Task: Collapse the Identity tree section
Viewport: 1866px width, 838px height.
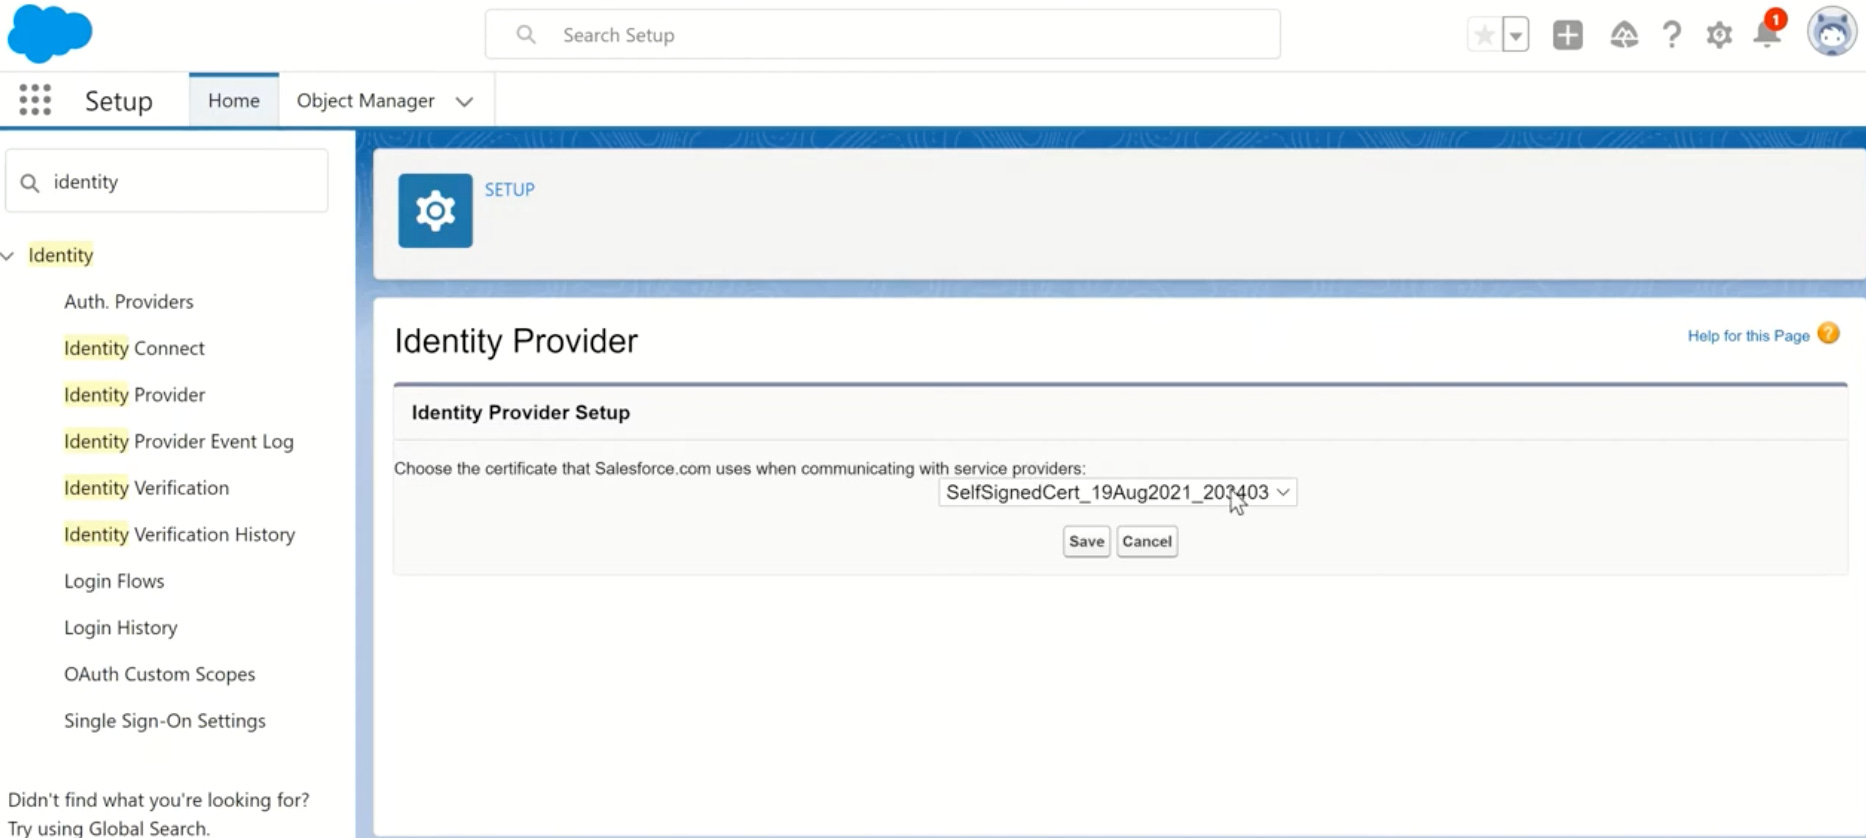Action: [x=8, y=256]
